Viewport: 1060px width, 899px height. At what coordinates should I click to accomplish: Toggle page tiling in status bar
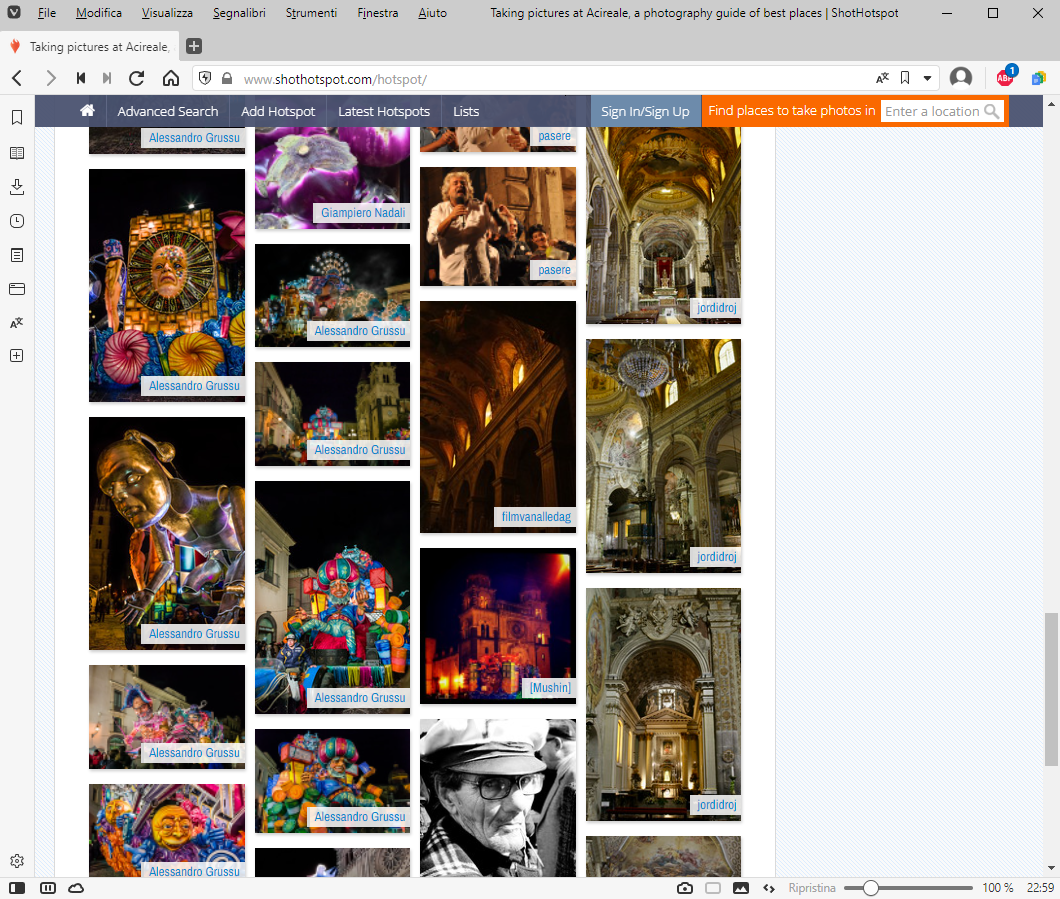[x=48, y=888]
